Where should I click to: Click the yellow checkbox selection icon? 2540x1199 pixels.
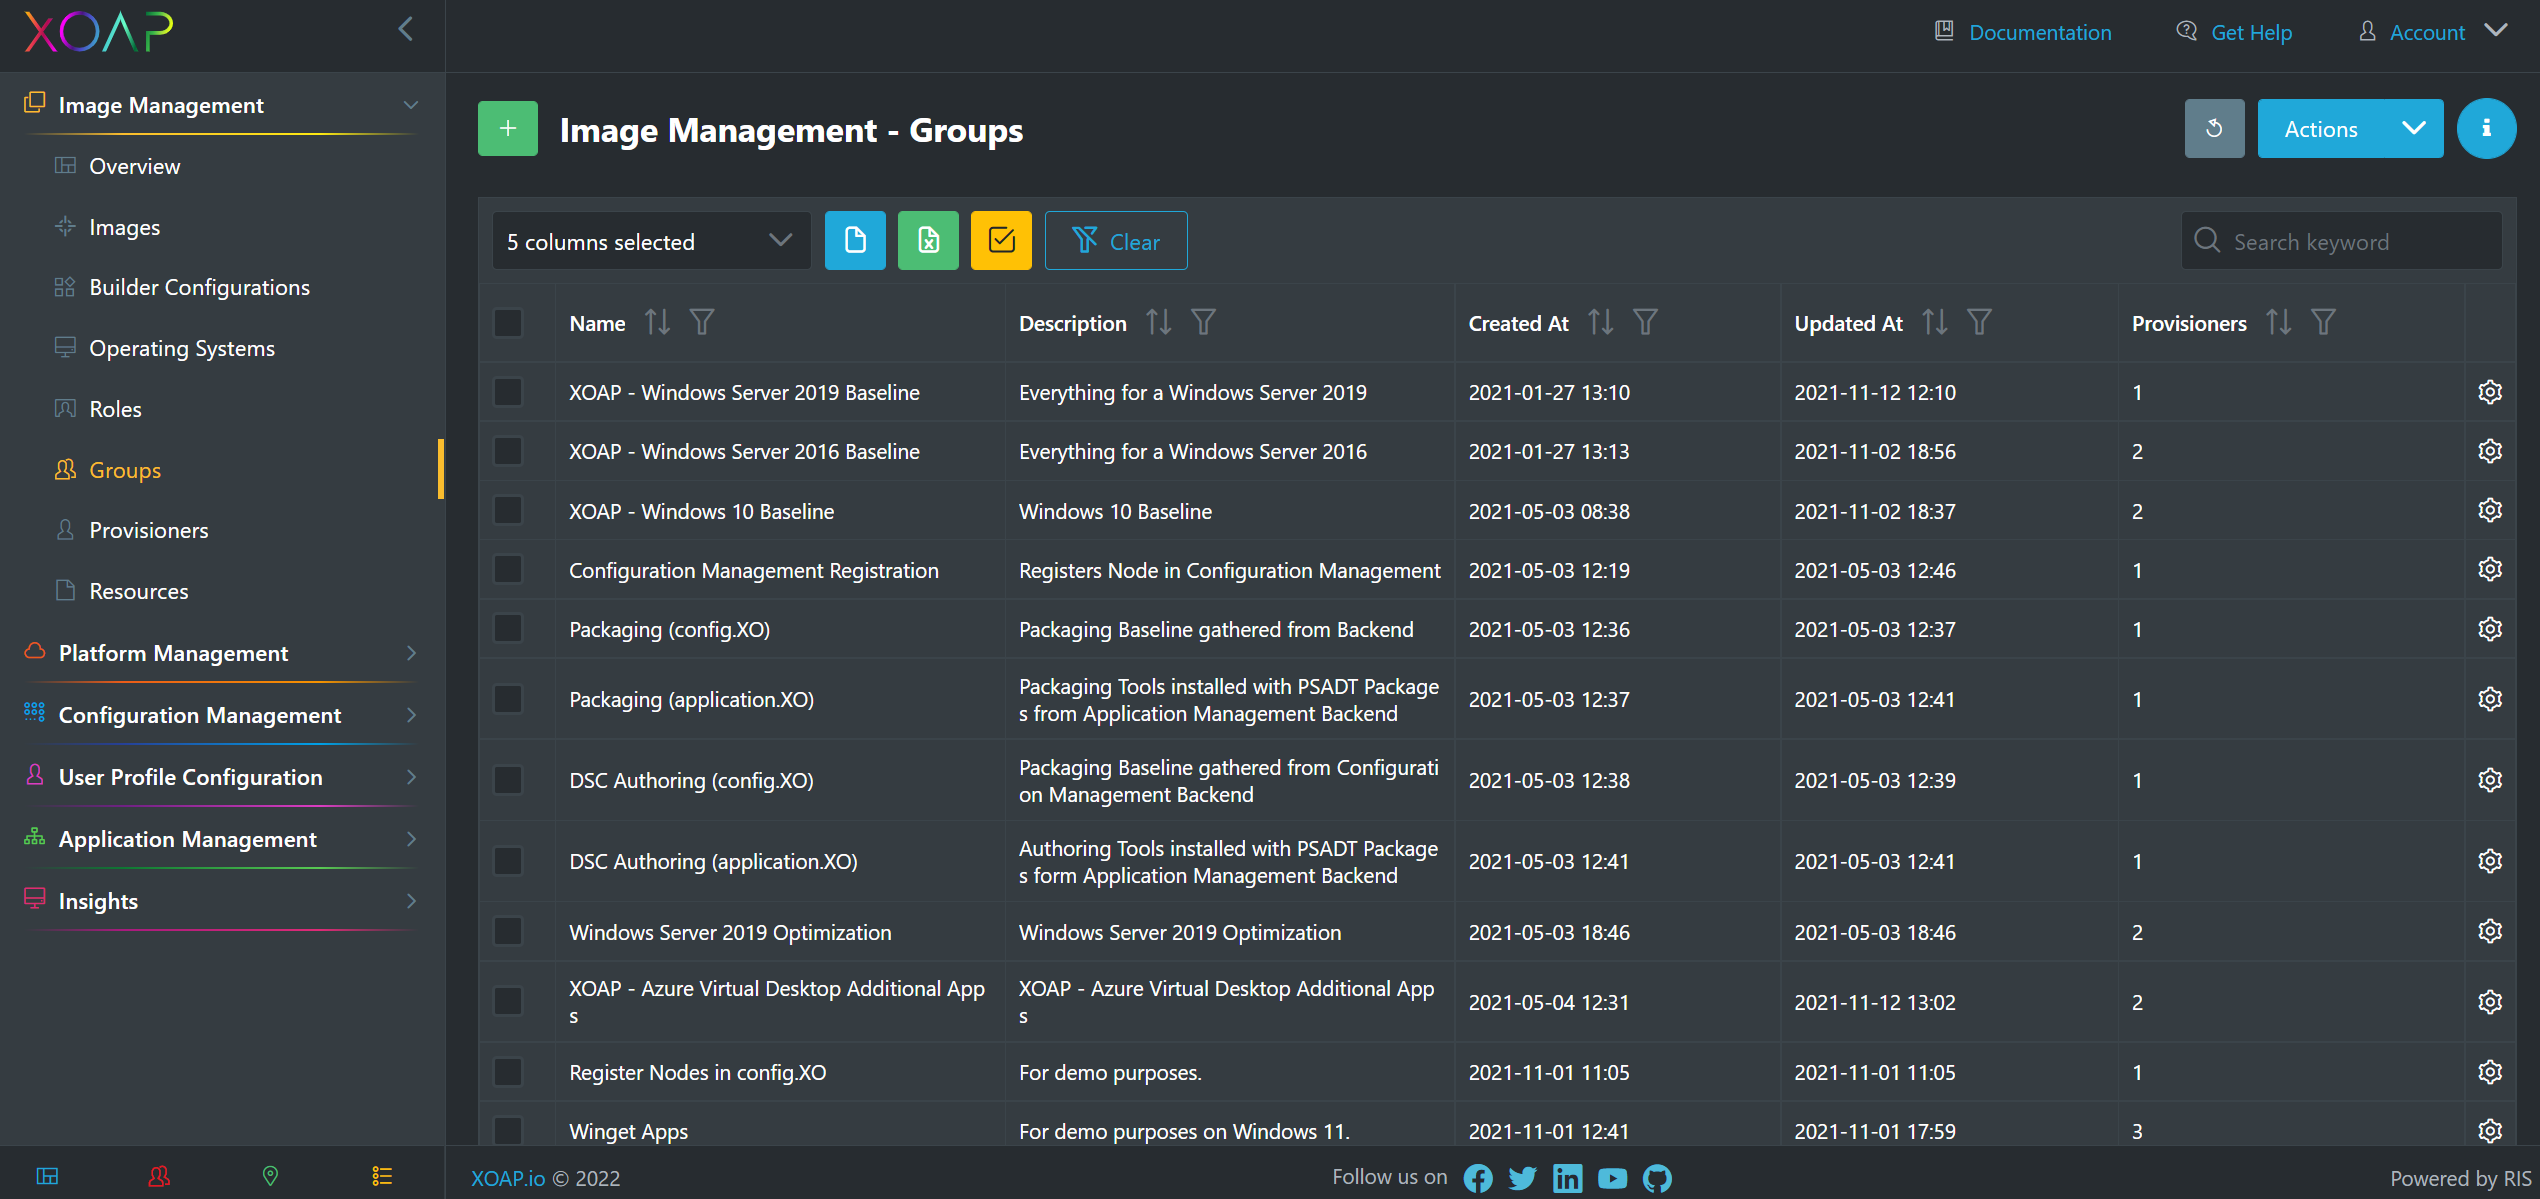coord(1001,241)
